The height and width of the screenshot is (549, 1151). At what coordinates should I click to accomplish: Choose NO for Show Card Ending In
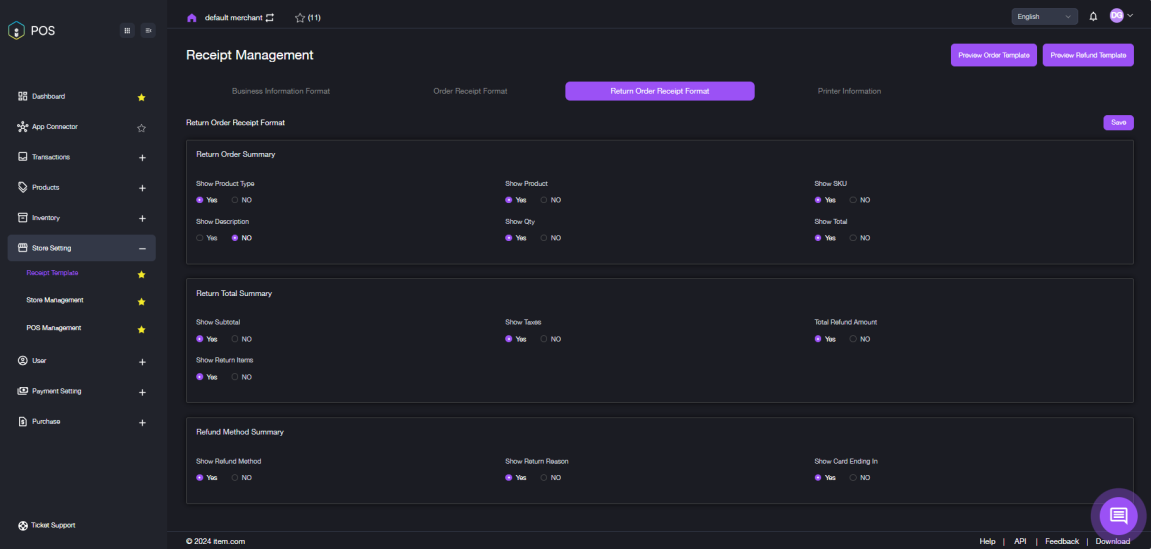pyautogui.click(x=853, y=477)
